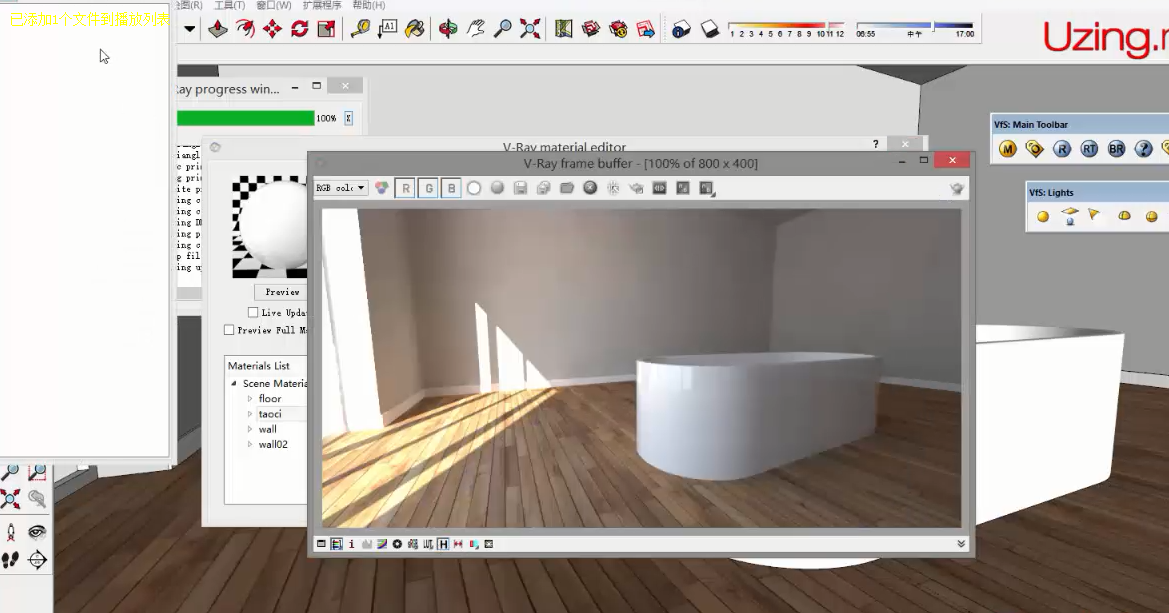This screenshot has width=1169, height=613.
Task: Enable the Live Update checkbox
Action: (253, 312)
